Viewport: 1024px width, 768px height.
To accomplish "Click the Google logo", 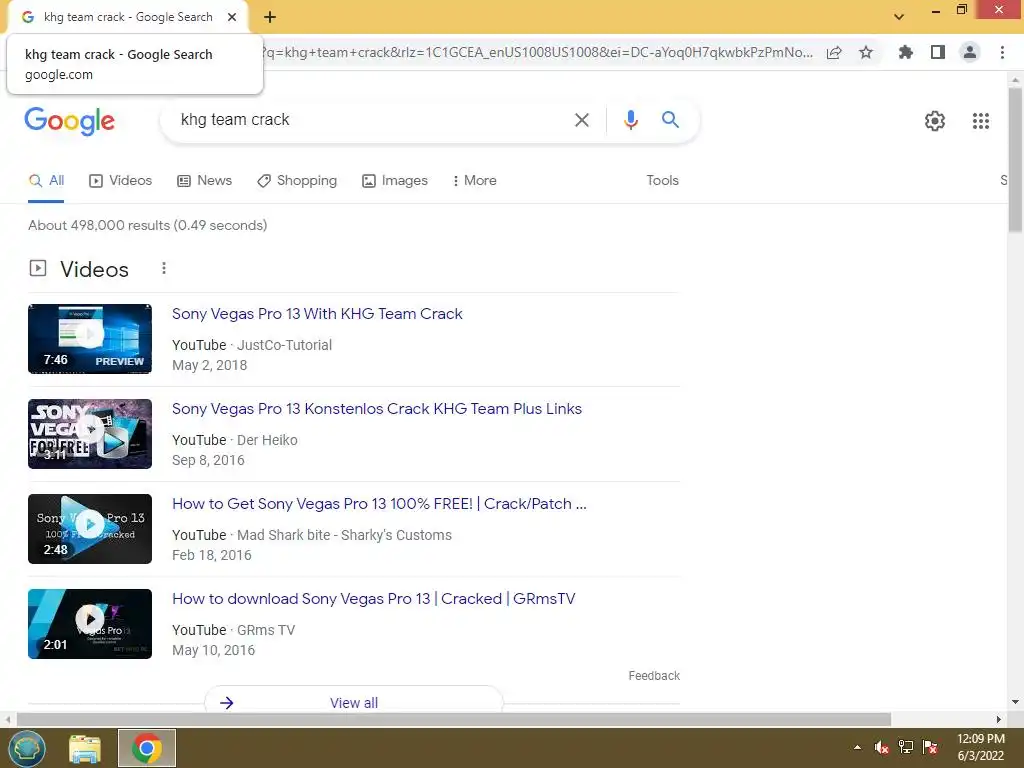I will point(69,121).
